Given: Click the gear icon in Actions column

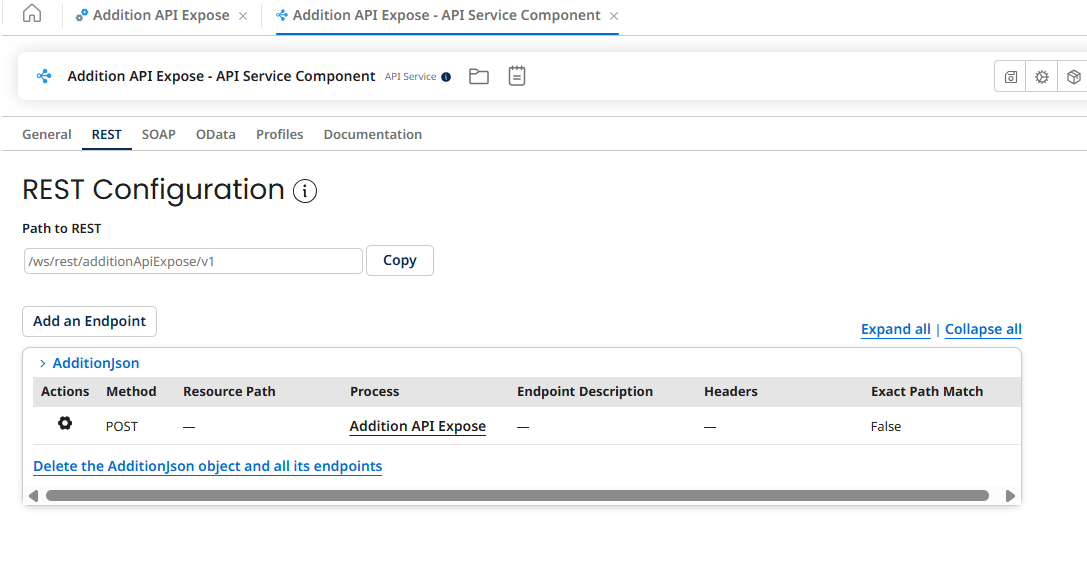Looking at the screenshot, I should [65, 424].
